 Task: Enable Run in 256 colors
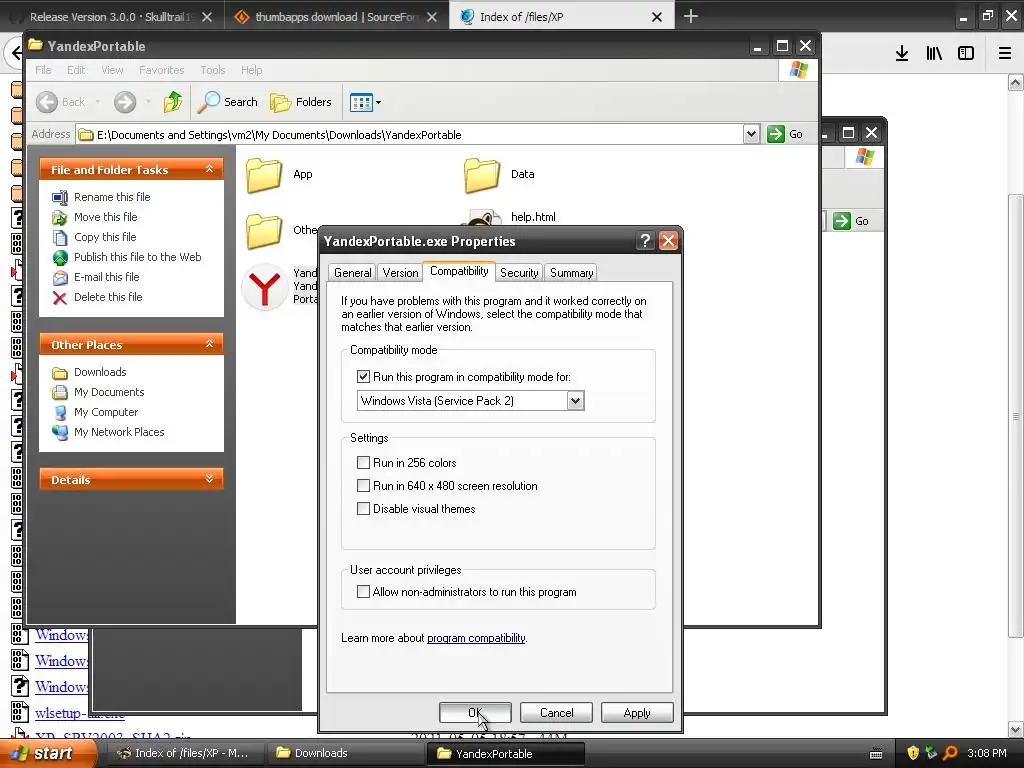[x=363, y=462]
